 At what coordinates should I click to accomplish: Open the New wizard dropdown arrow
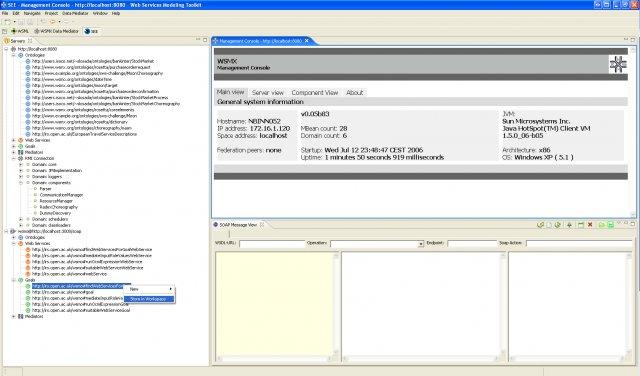[x=14, y=22]
